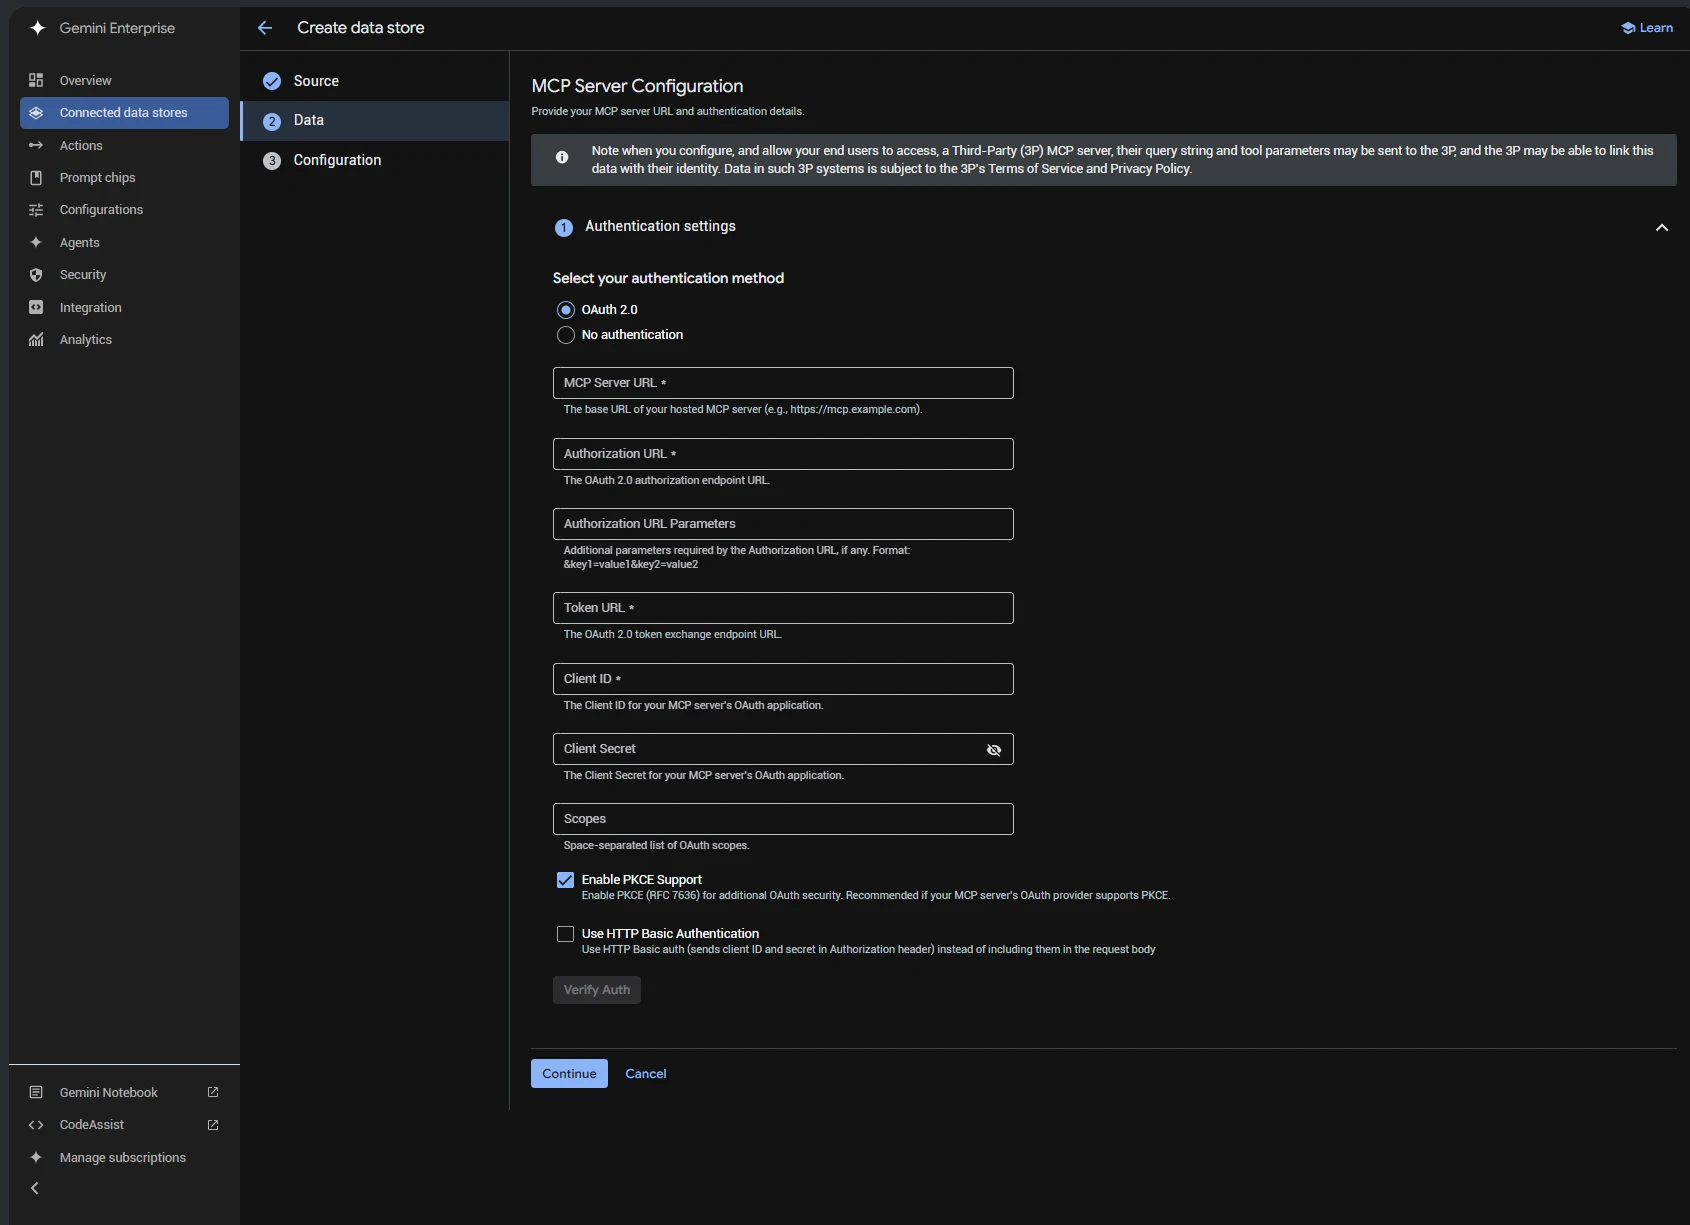The width and height of the screenshot is (1690, 1225).
Task: Open Integration in the sidebar
Action: [124, 308]
